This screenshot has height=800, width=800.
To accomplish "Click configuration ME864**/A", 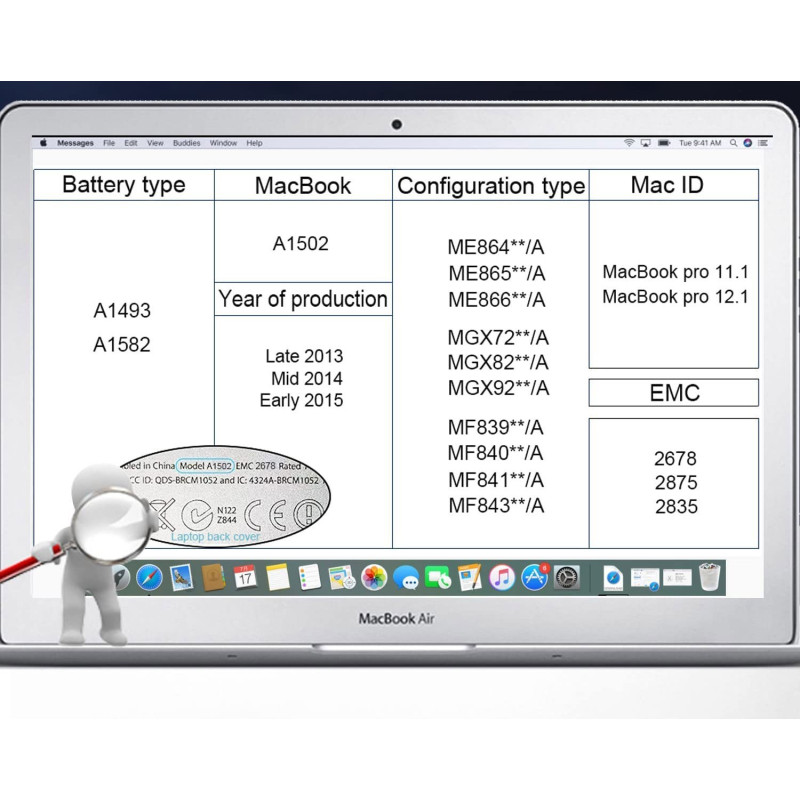I will (496, 247).
